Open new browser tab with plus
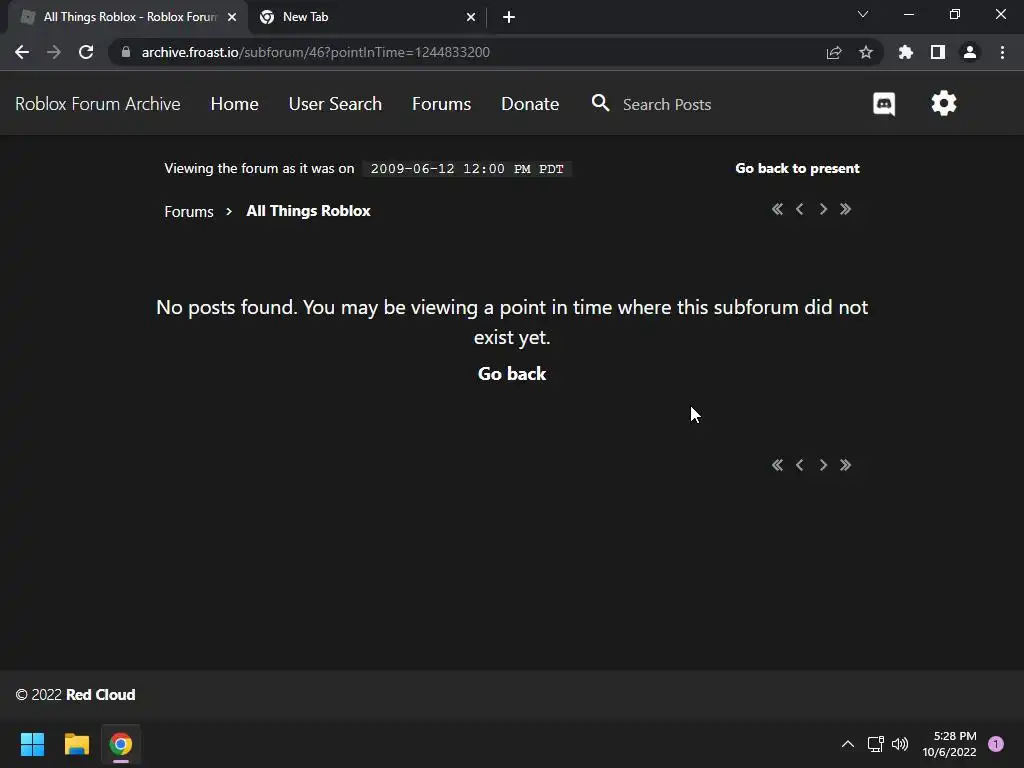 tap(509, 17)
